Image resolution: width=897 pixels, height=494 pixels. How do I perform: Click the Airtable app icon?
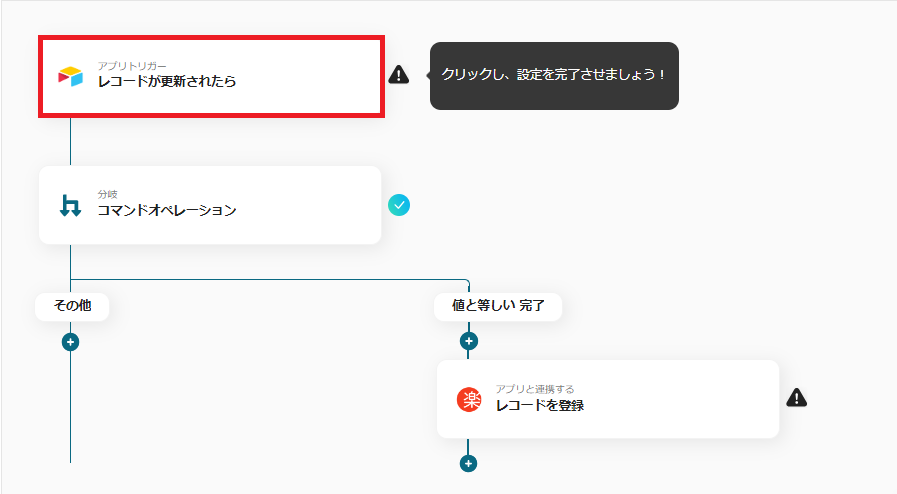point(70,76)
